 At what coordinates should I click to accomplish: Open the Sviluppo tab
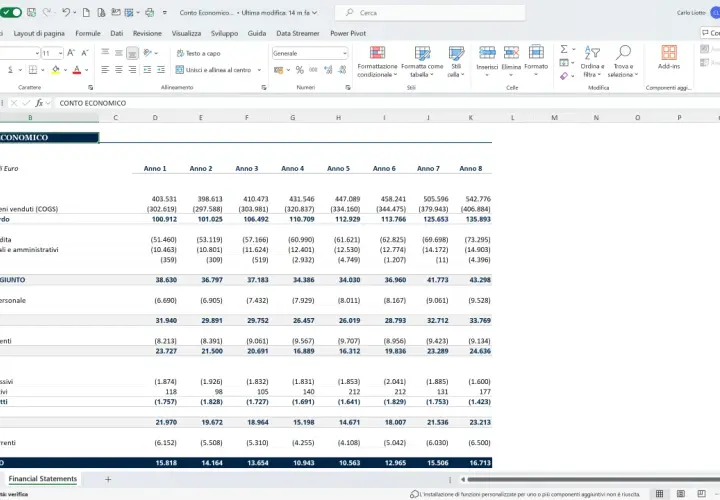pyautogui.click(x=224, y=33)
